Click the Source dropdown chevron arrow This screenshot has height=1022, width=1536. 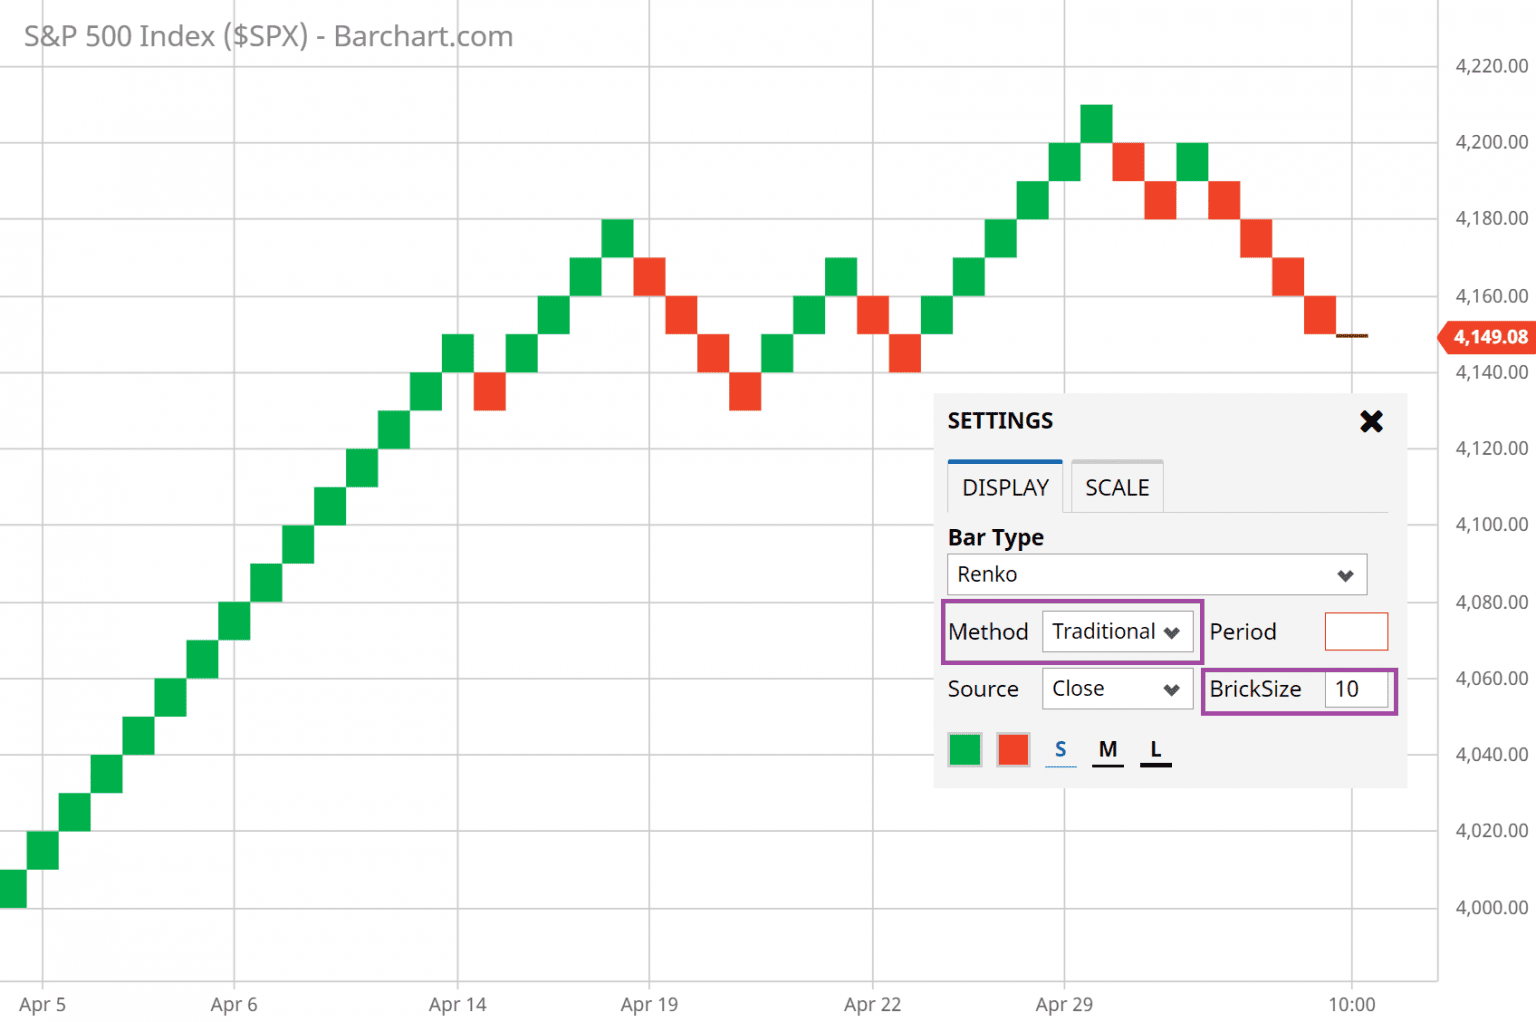[x=1172, y=689]
